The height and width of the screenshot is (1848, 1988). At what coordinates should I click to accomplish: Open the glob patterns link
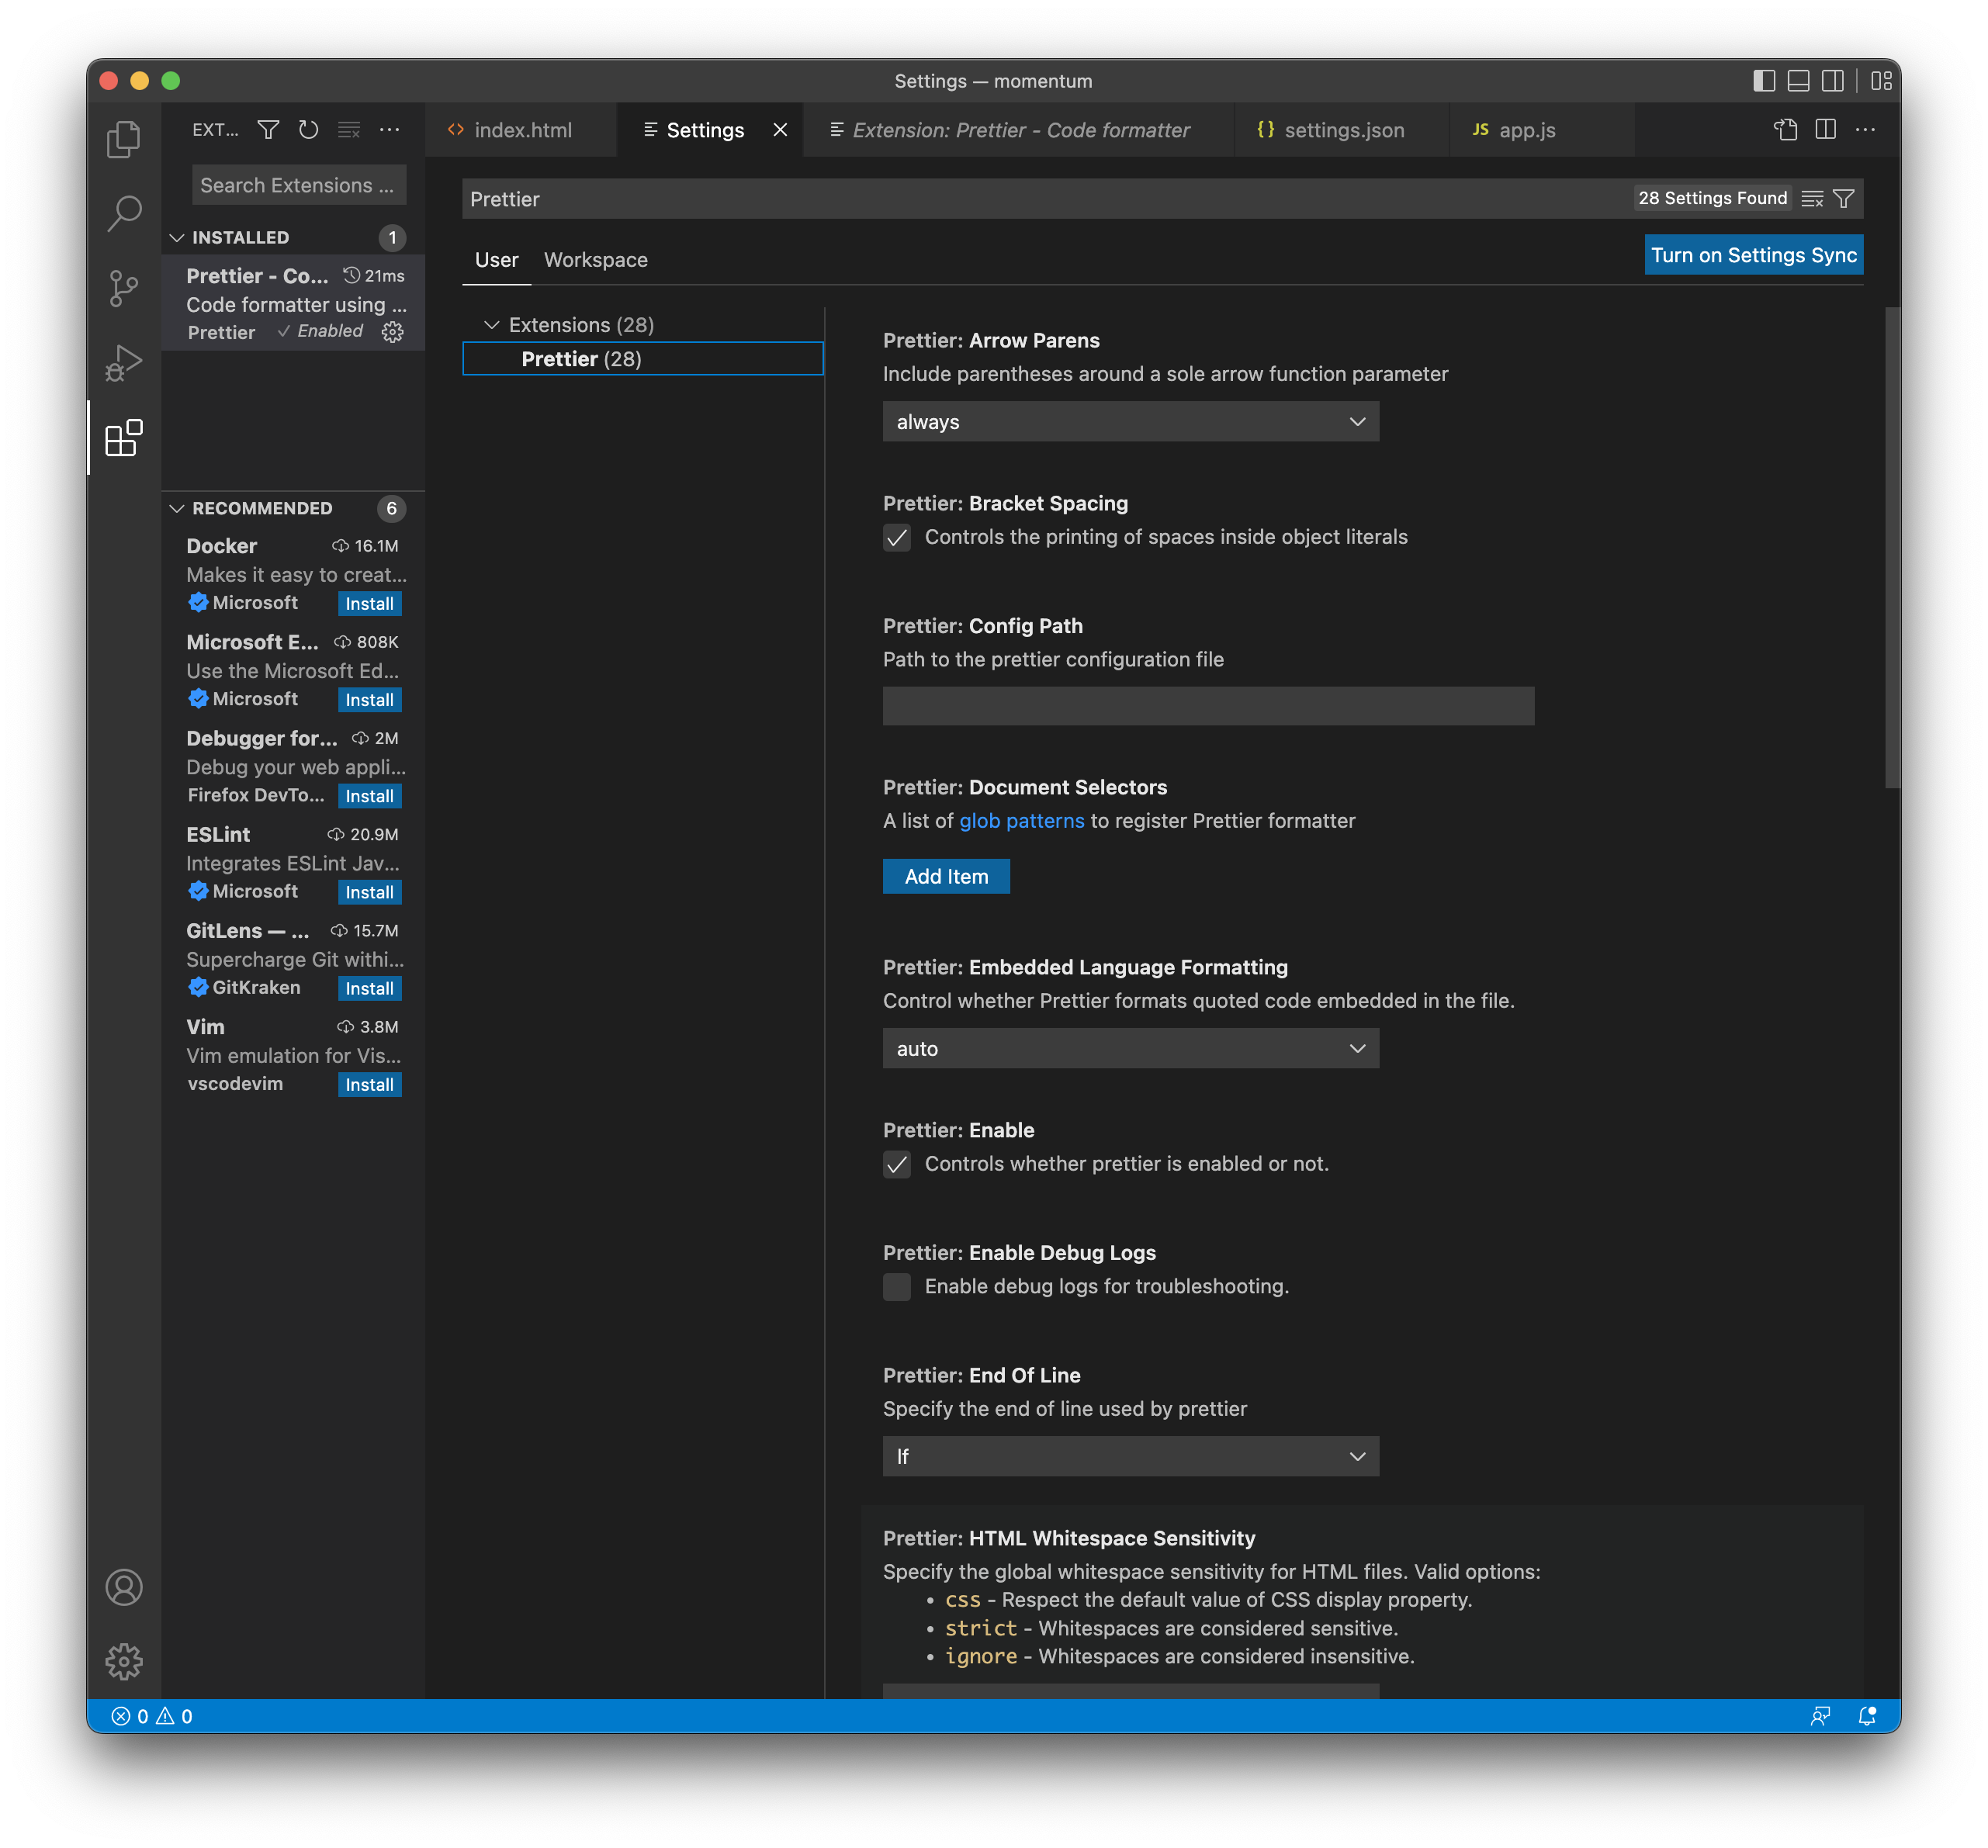click(x=1021, y=821)
